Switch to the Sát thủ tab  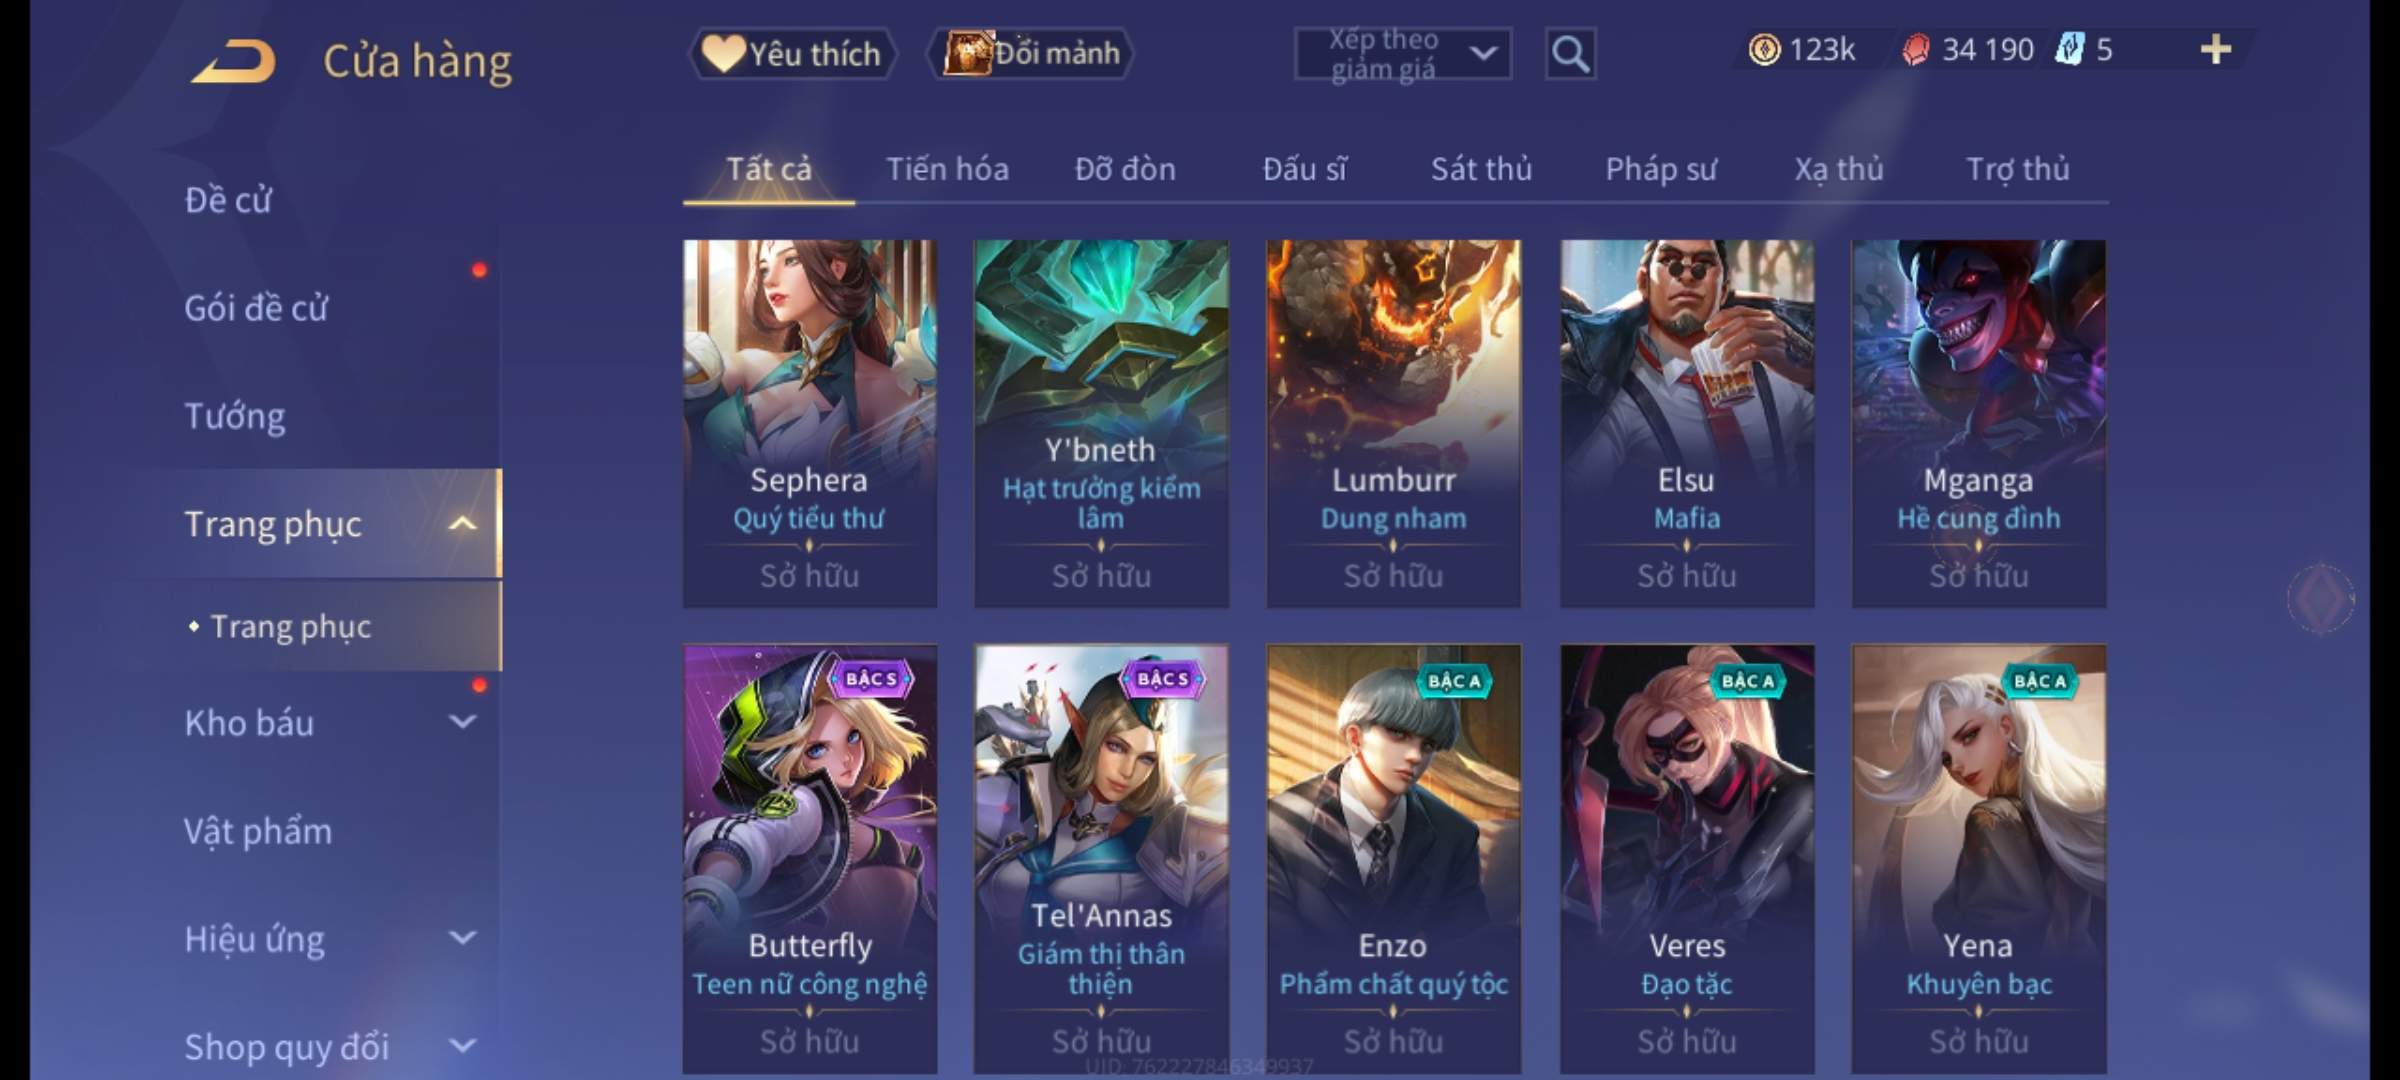point(1481,169)
